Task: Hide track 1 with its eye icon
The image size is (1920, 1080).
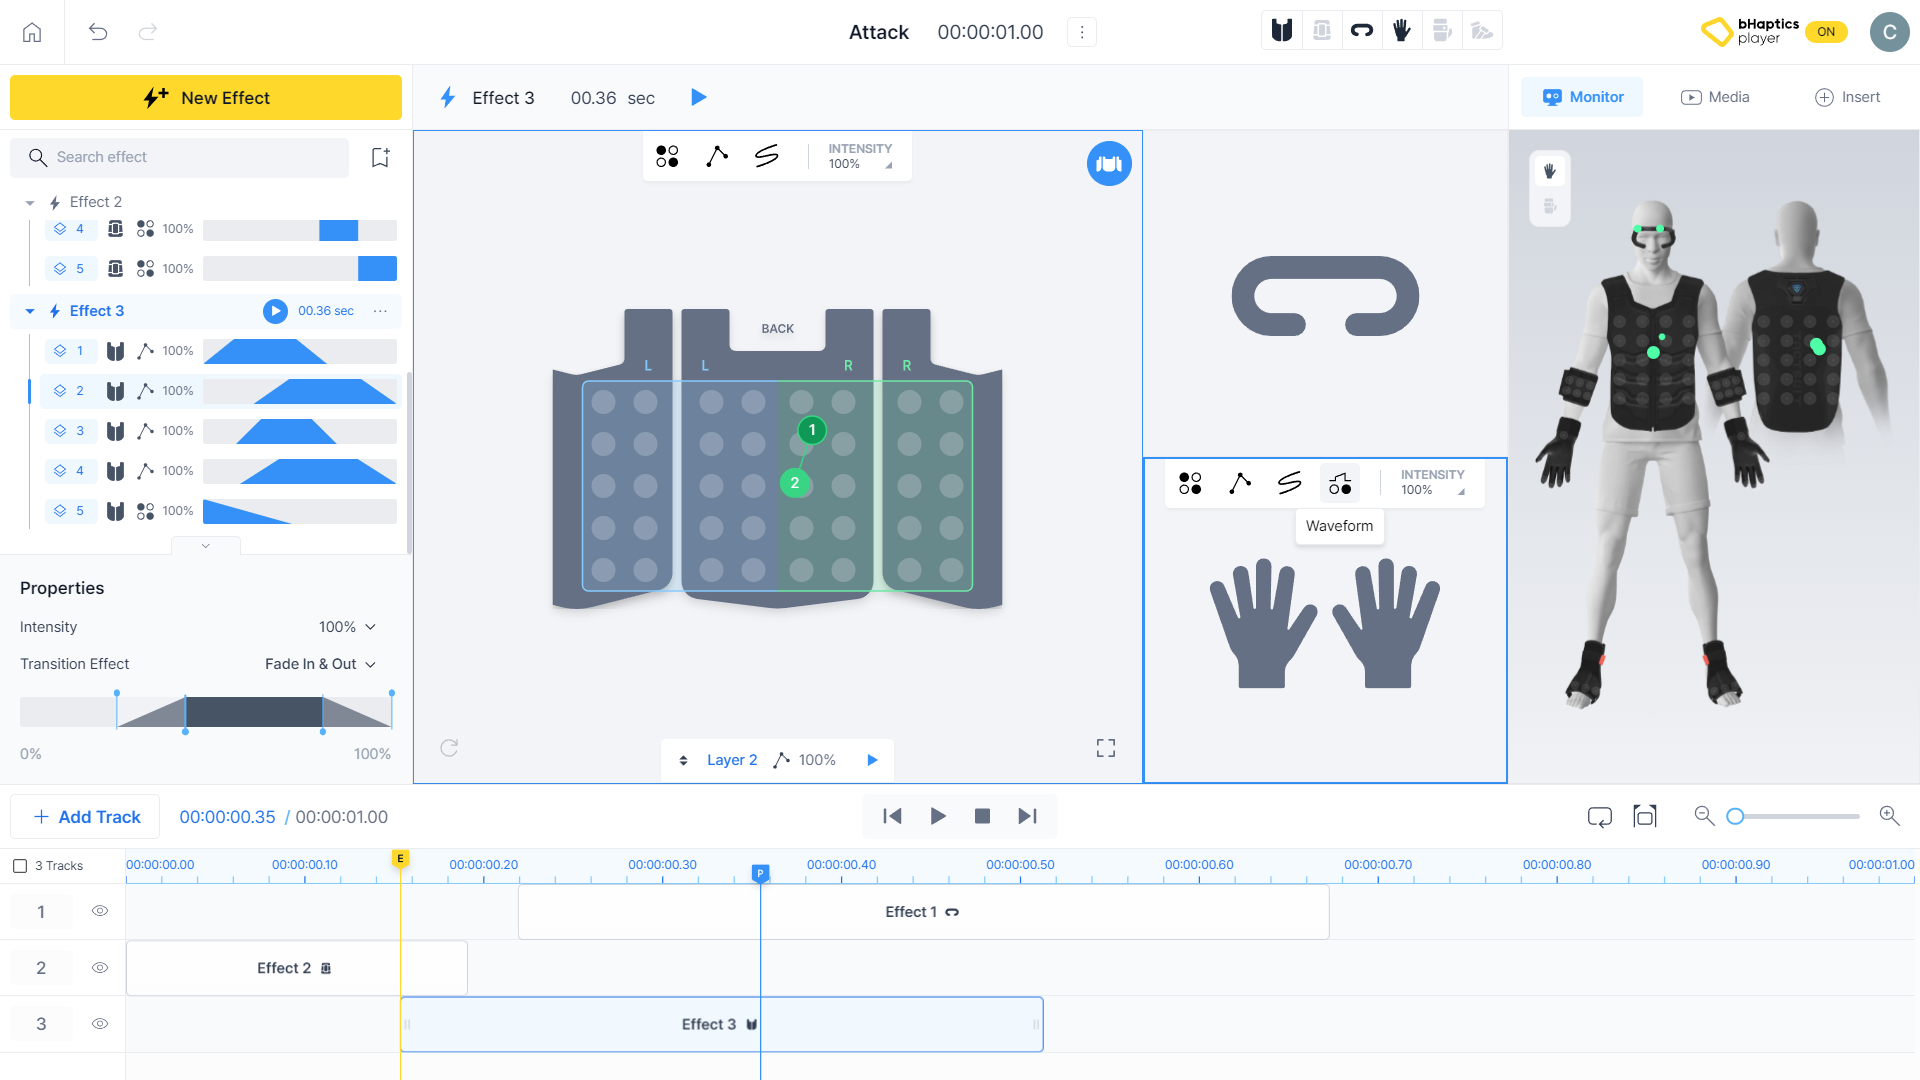Action: tap(100, 911)
